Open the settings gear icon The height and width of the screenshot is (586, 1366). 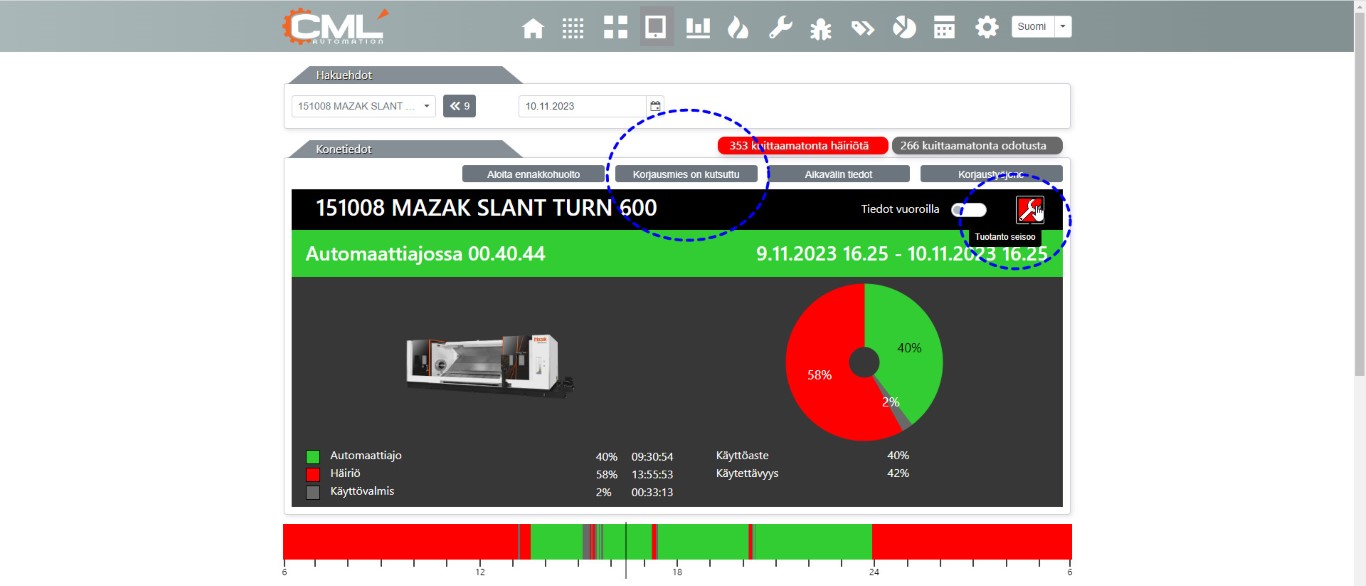point(987,28)
